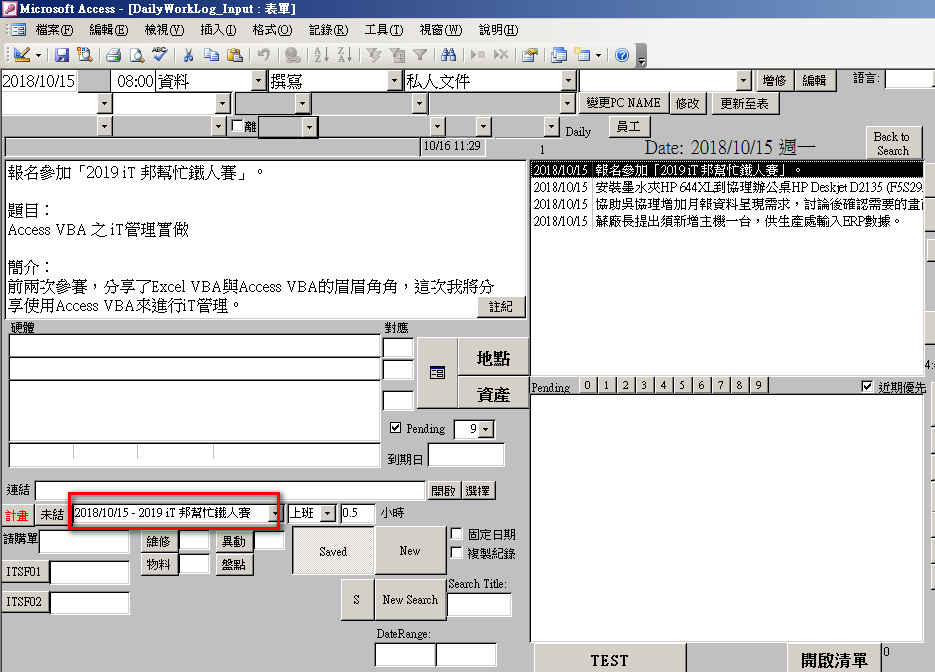
Task: Click the Insert Hyperlink icon
Action: pyautogui.click(x=292, y=55)
